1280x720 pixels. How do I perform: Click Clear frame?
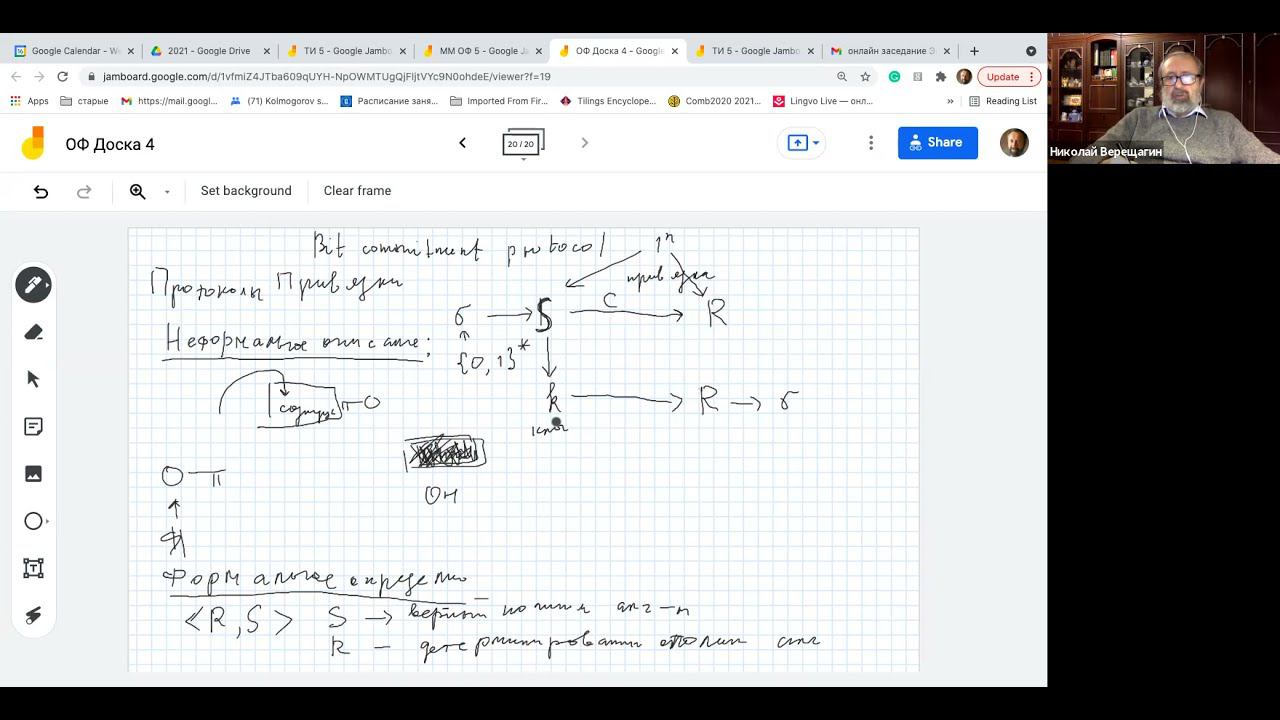pos(357,191)
